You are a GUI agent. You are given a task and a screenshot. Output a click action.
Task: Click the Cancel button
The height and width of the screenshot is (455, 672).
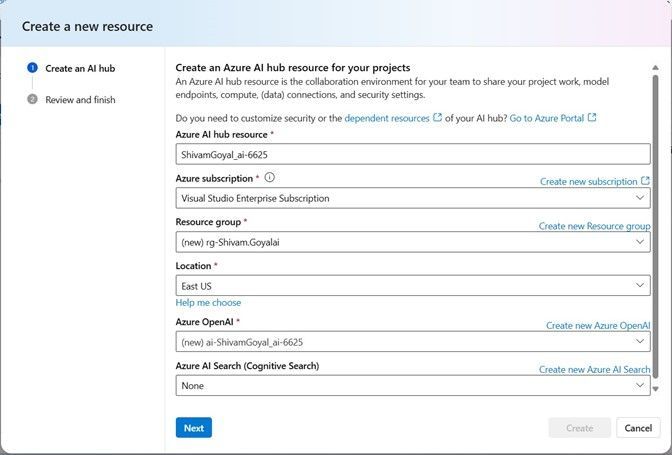click(x=638, y=428)
